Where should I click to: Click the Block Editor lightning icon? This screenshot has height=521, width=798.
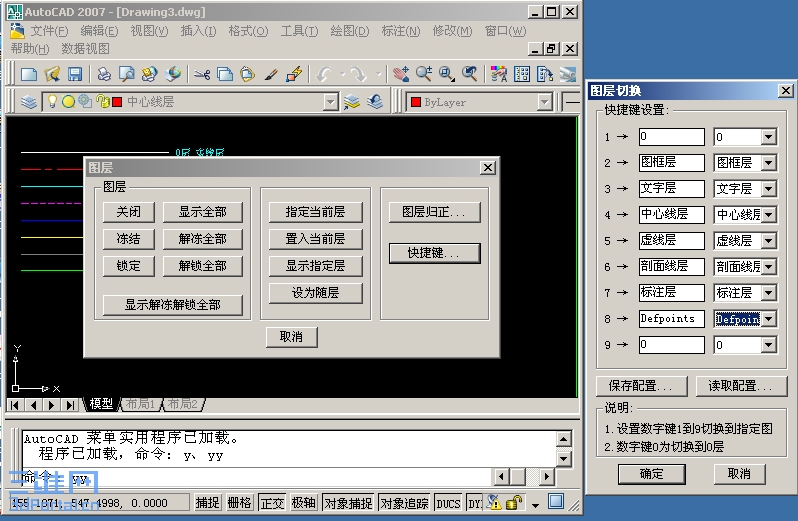[294, 75]
